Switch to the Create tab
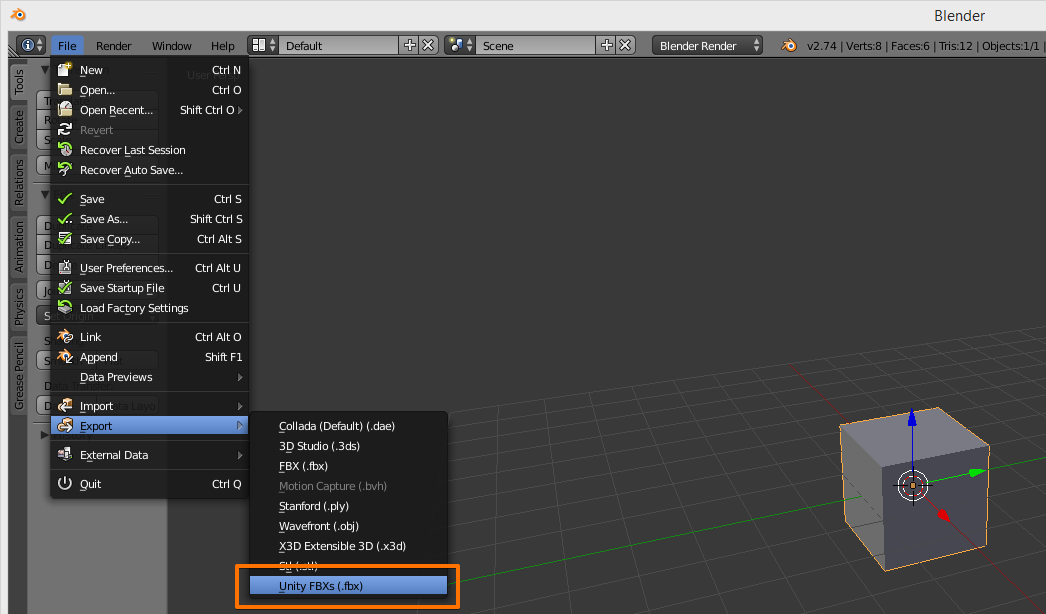 (19, 127)
